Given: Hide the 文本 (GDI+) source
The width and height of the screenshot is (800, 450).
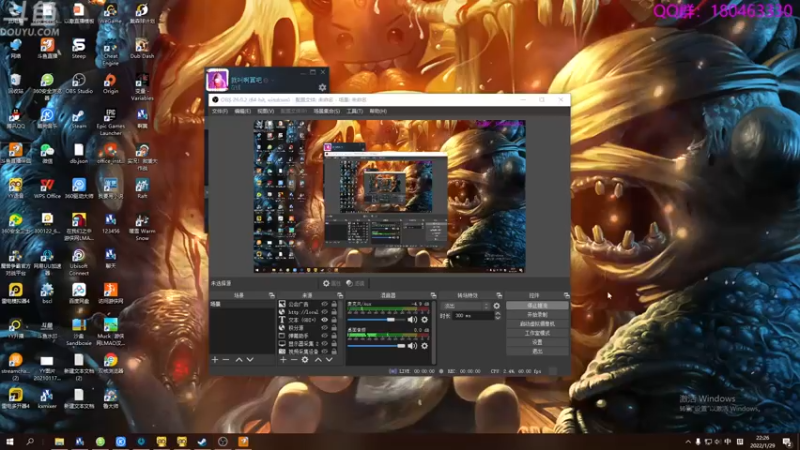Looking at the screenshot, I should 324,320.
